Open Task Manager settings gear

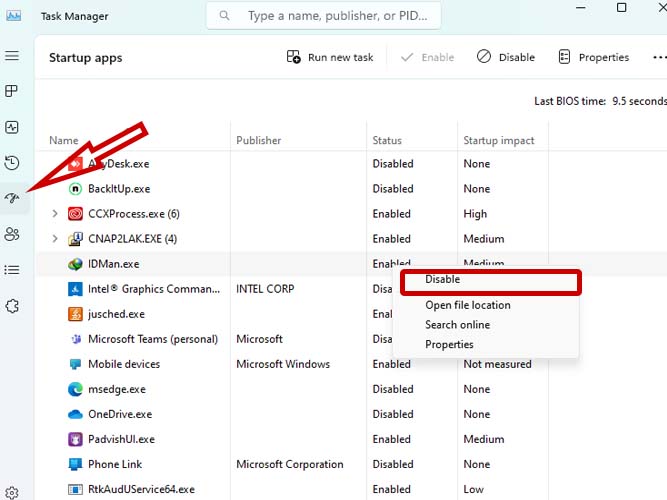pos(12,492)
